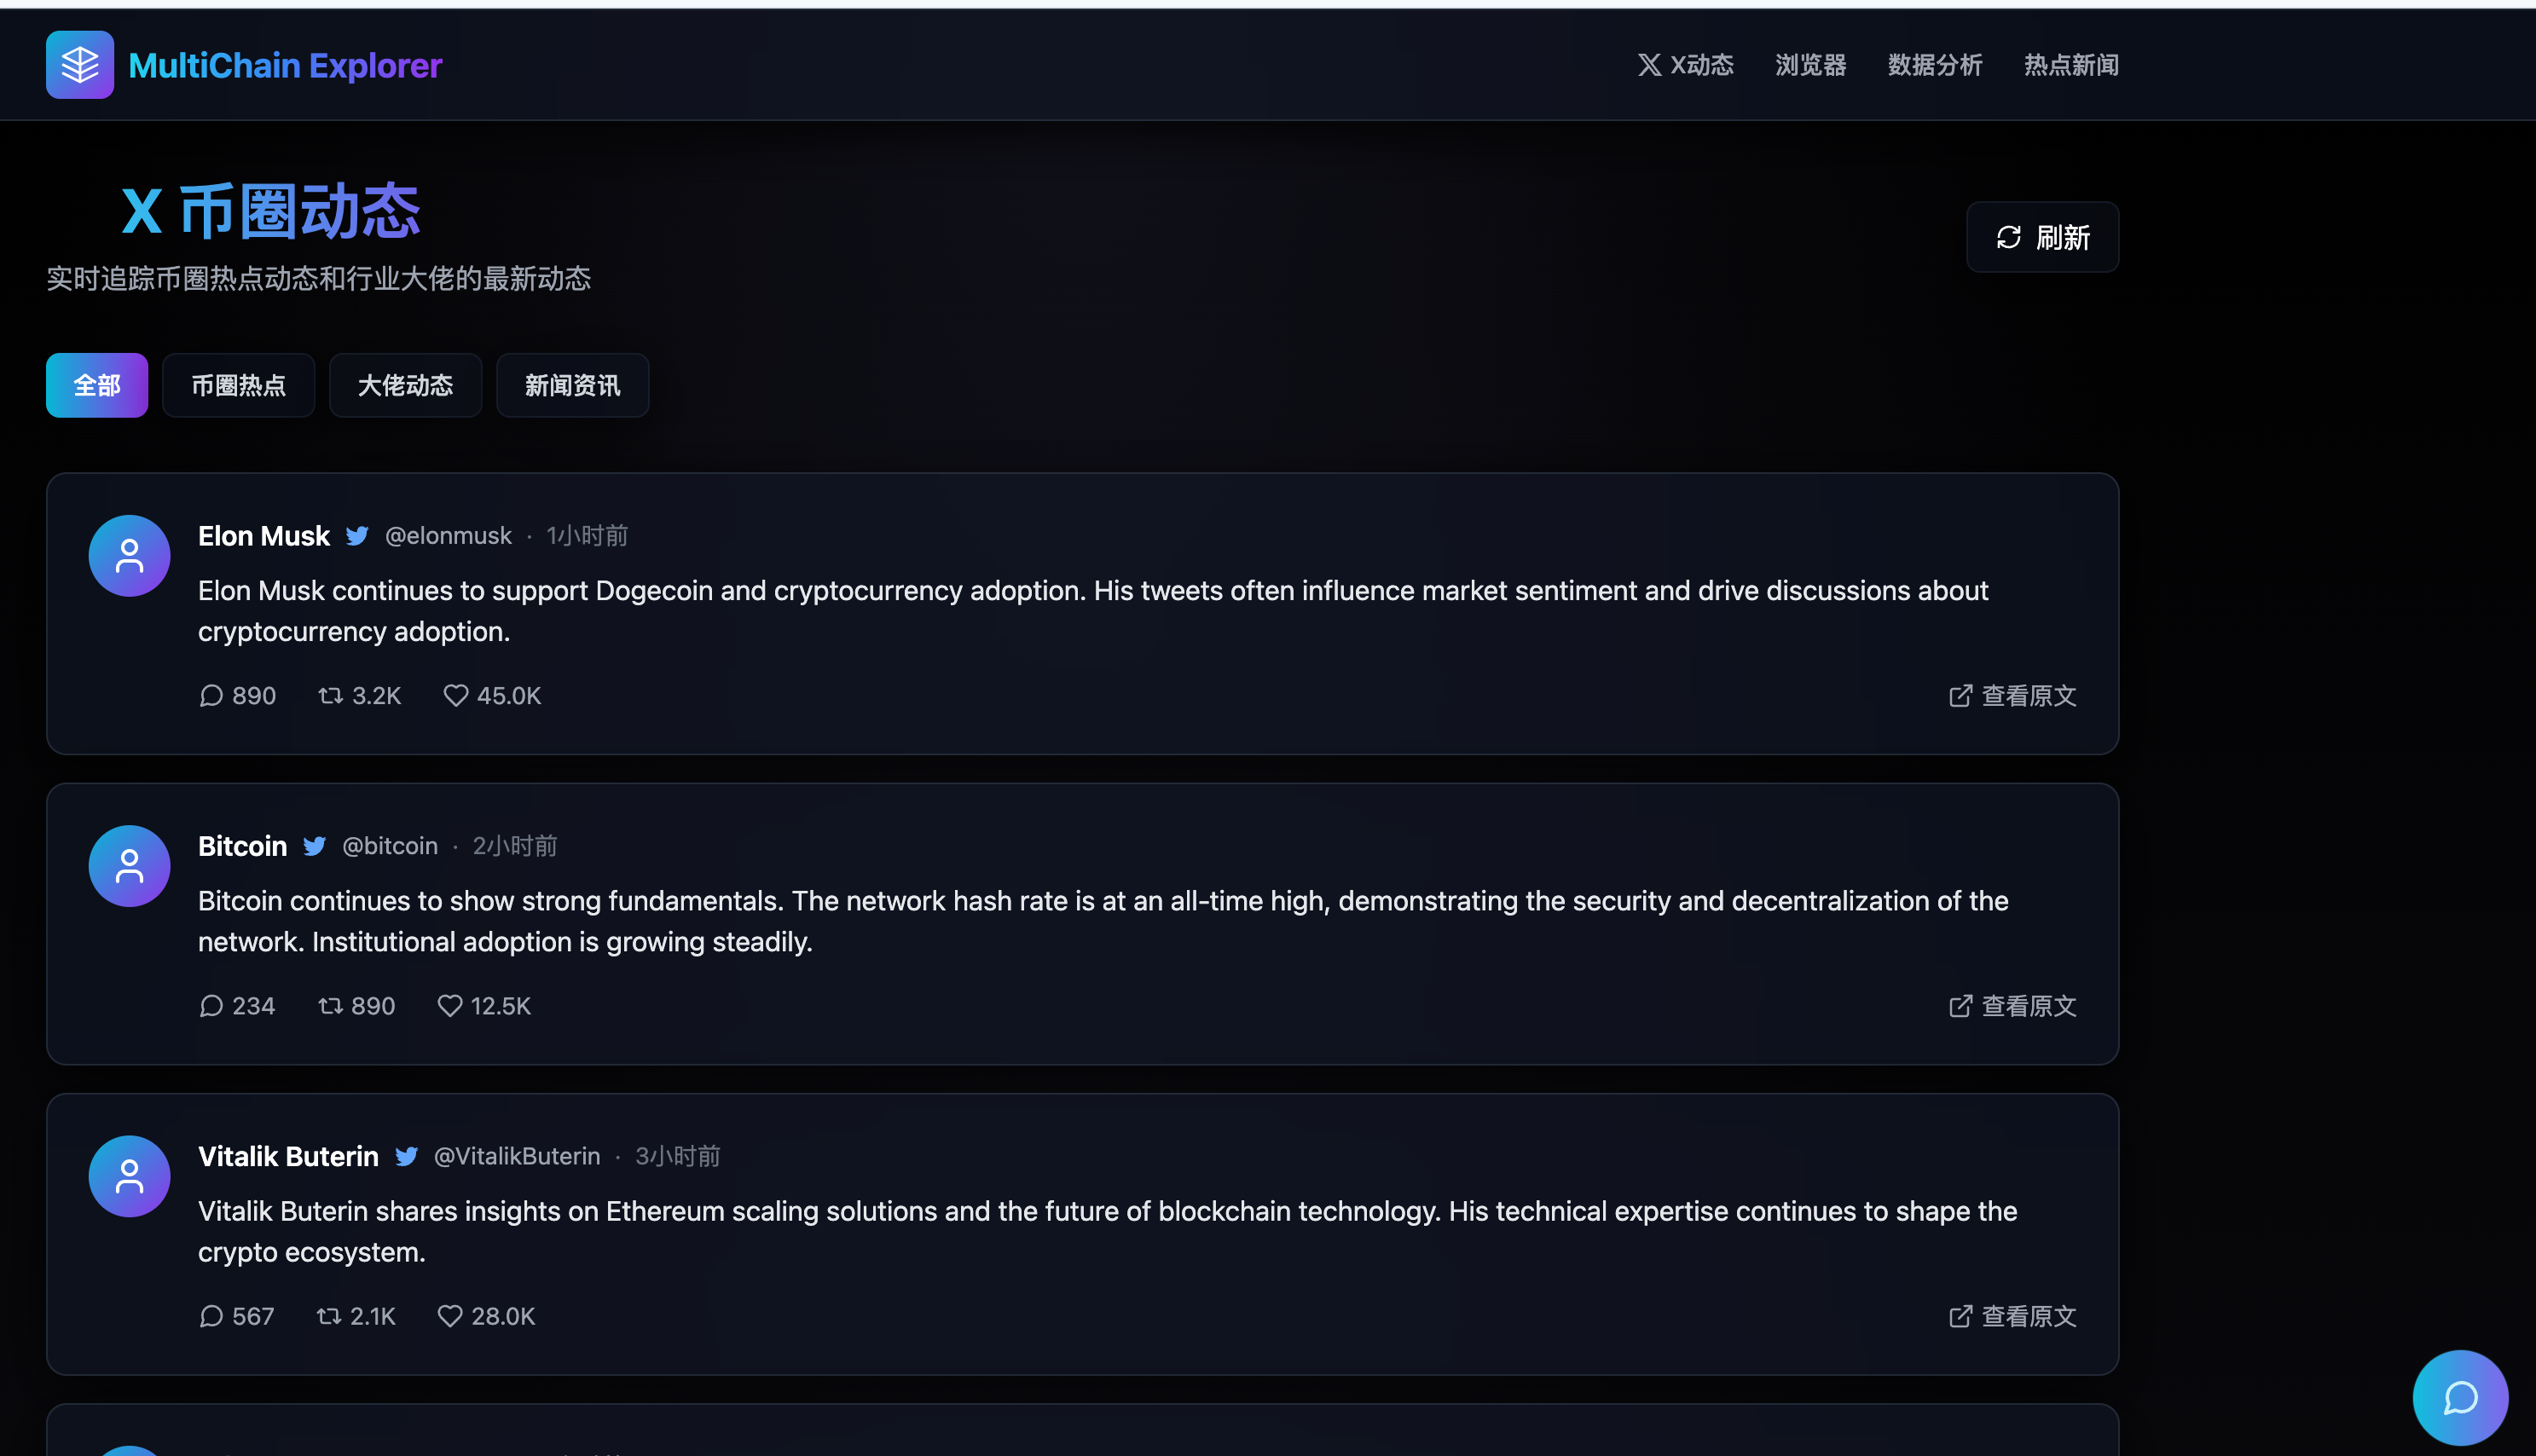Switch to the 币圈热点 filter tab

click(x=238, y=385)
